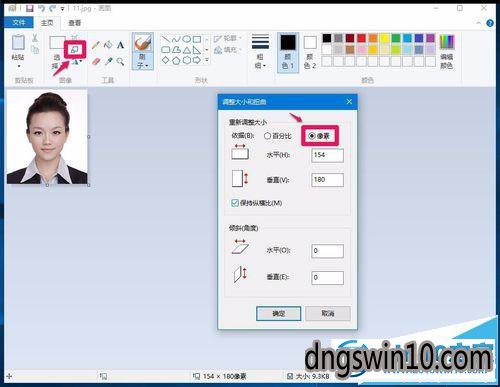Click the Save icon in the title bar
Image resolution: width=500 pixels, height=387 pixels.
[x=30, y=8]
